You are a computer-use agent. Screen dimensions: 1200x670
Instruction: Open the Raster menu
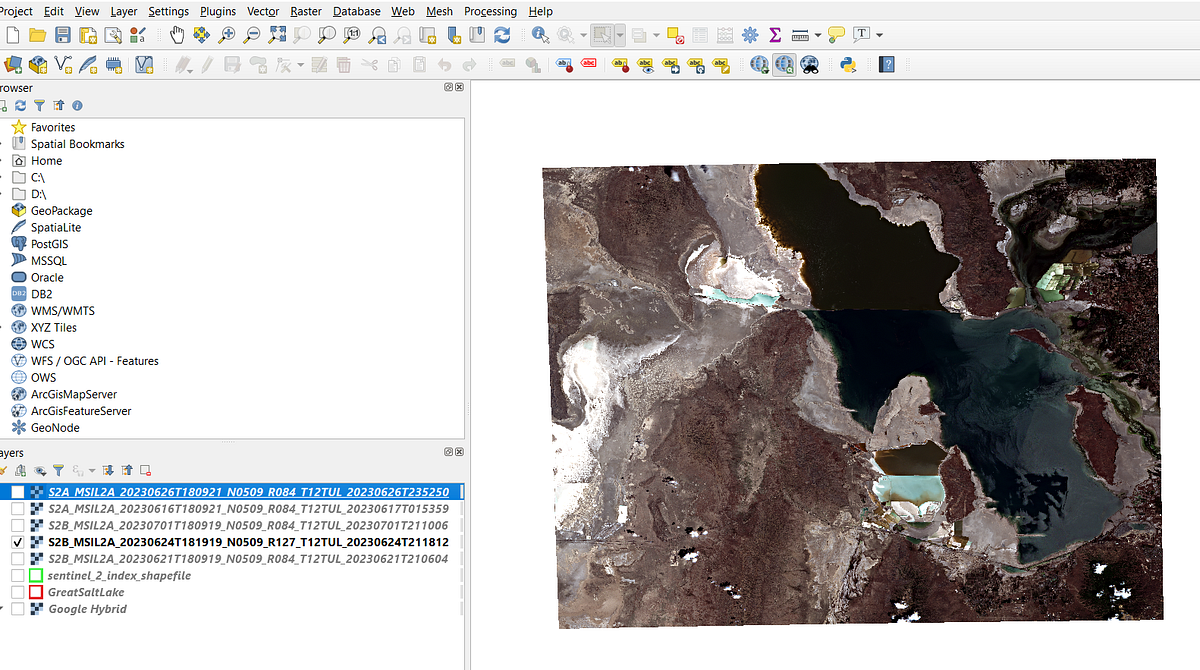(305, 11)
